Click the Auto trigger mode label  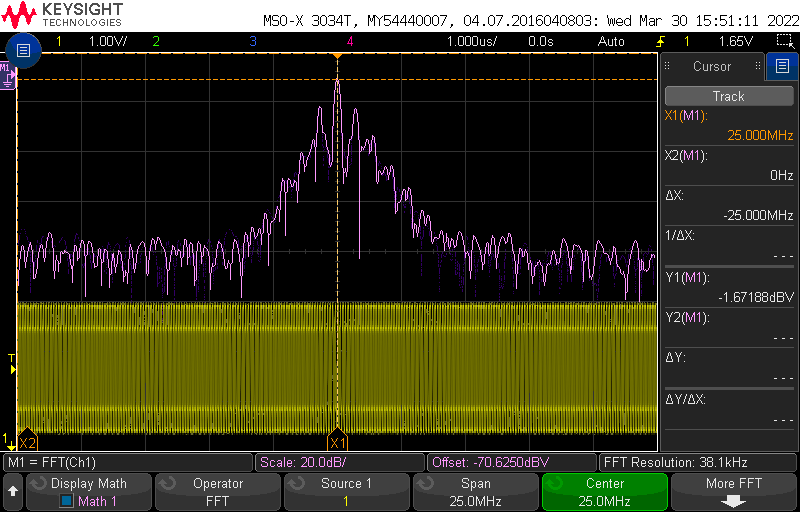(x=611, y=41)
